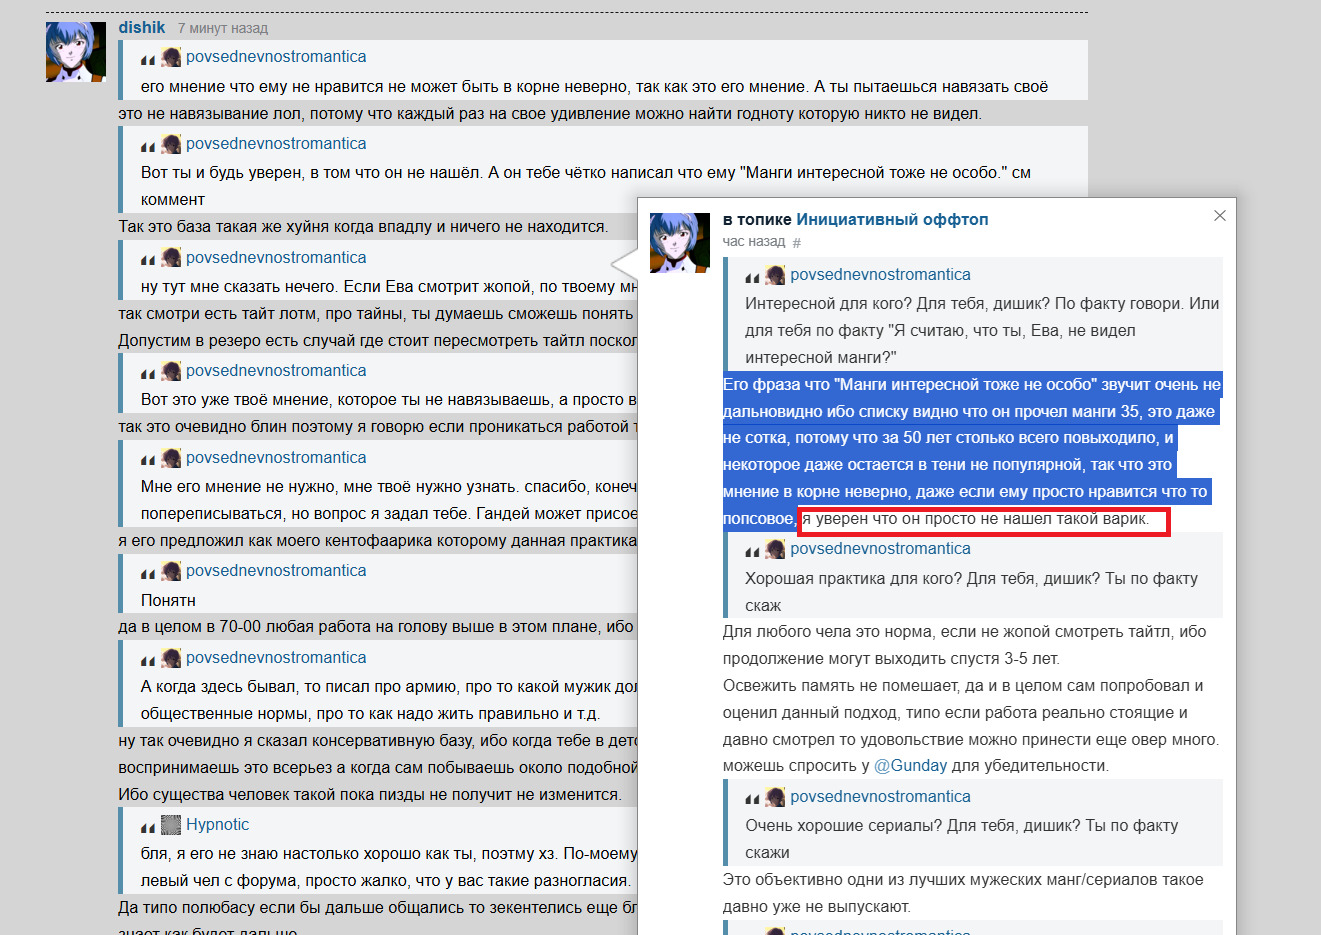Click dishik's large avatar beside the main post
This screenshot has height=935, width=1321.
[x=76, y=52]
